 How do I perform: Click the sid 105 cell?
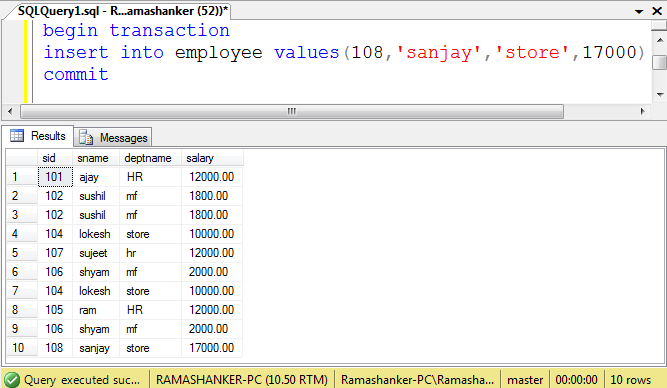(x=55, y=310)
